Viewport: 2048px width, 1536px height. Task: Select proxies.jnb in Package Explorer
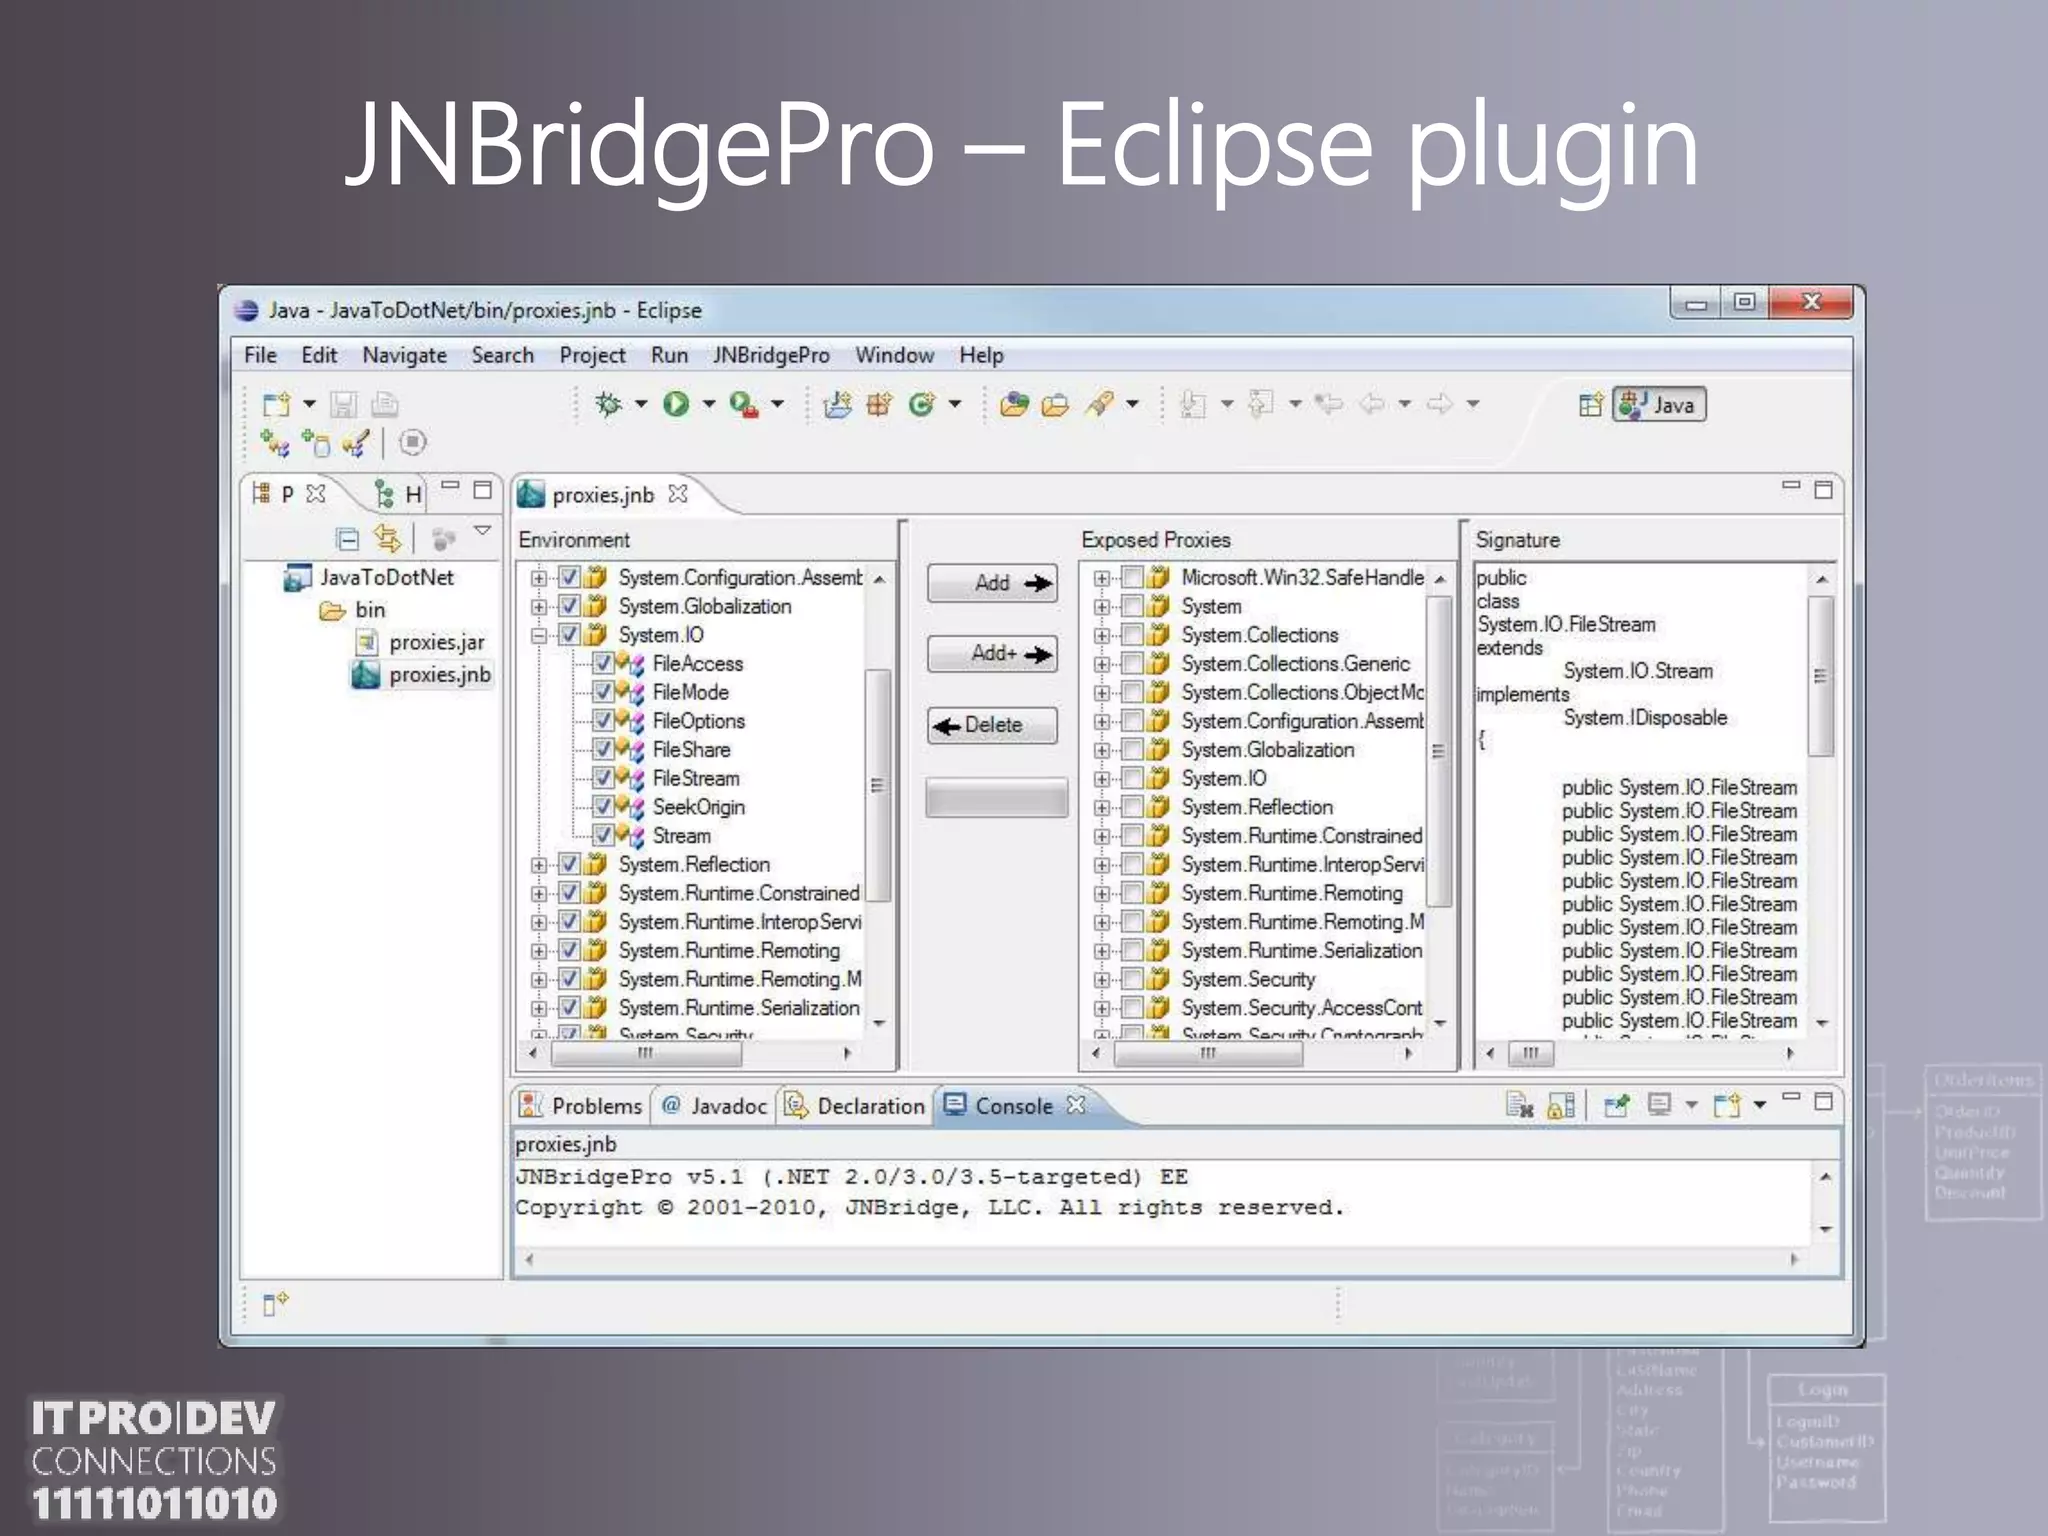(x=423, y=675)
